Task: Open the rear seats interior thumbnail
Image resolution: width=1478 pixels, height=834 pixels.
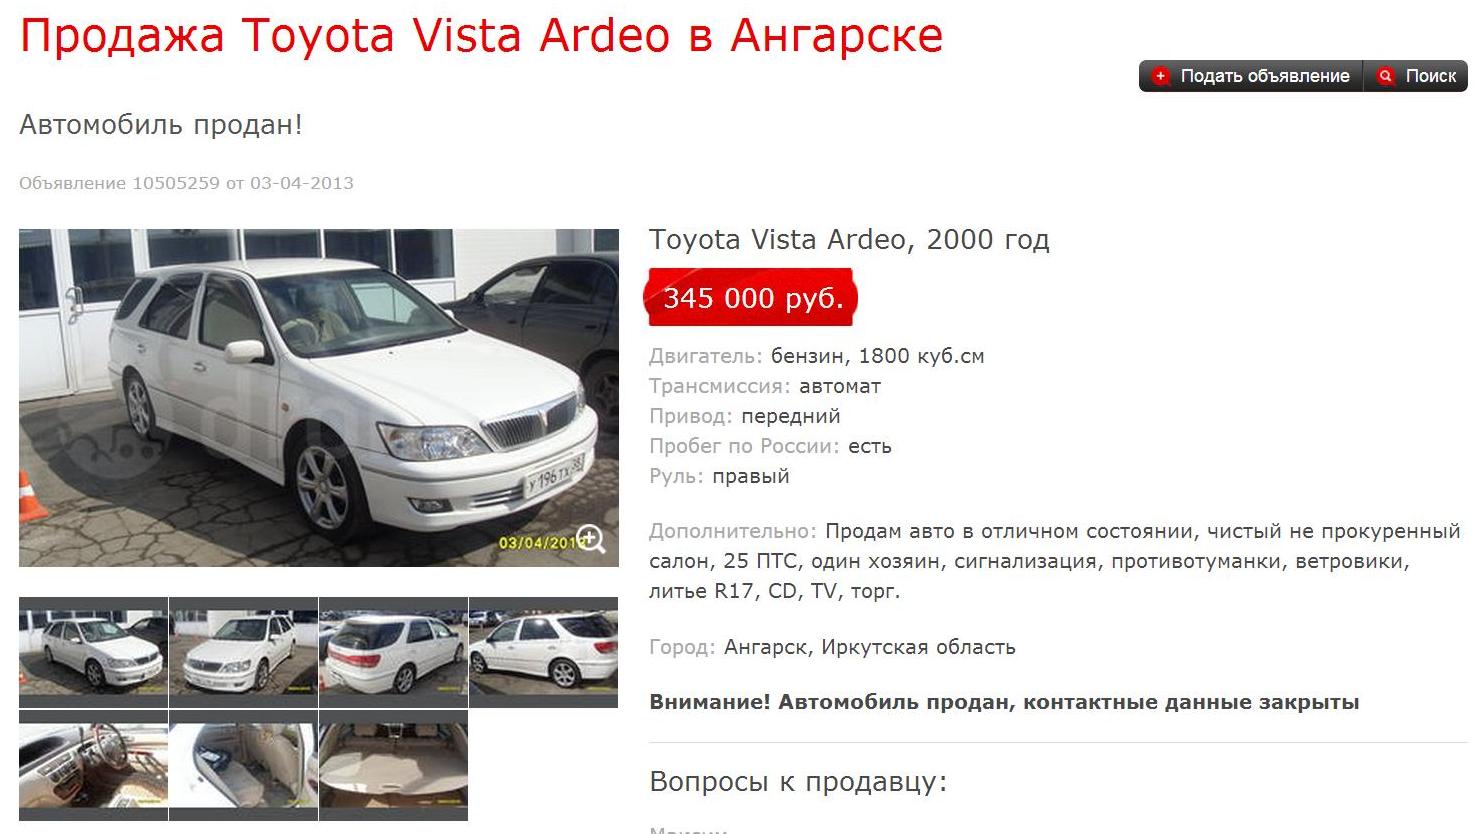Action: click(x=243, y=765)
